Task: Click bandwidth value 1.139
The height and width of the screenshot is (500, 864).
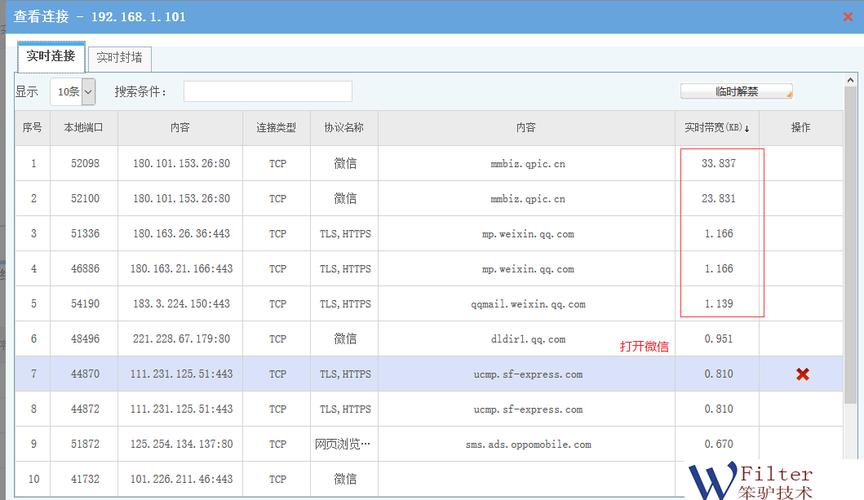Action: point(719,304)
